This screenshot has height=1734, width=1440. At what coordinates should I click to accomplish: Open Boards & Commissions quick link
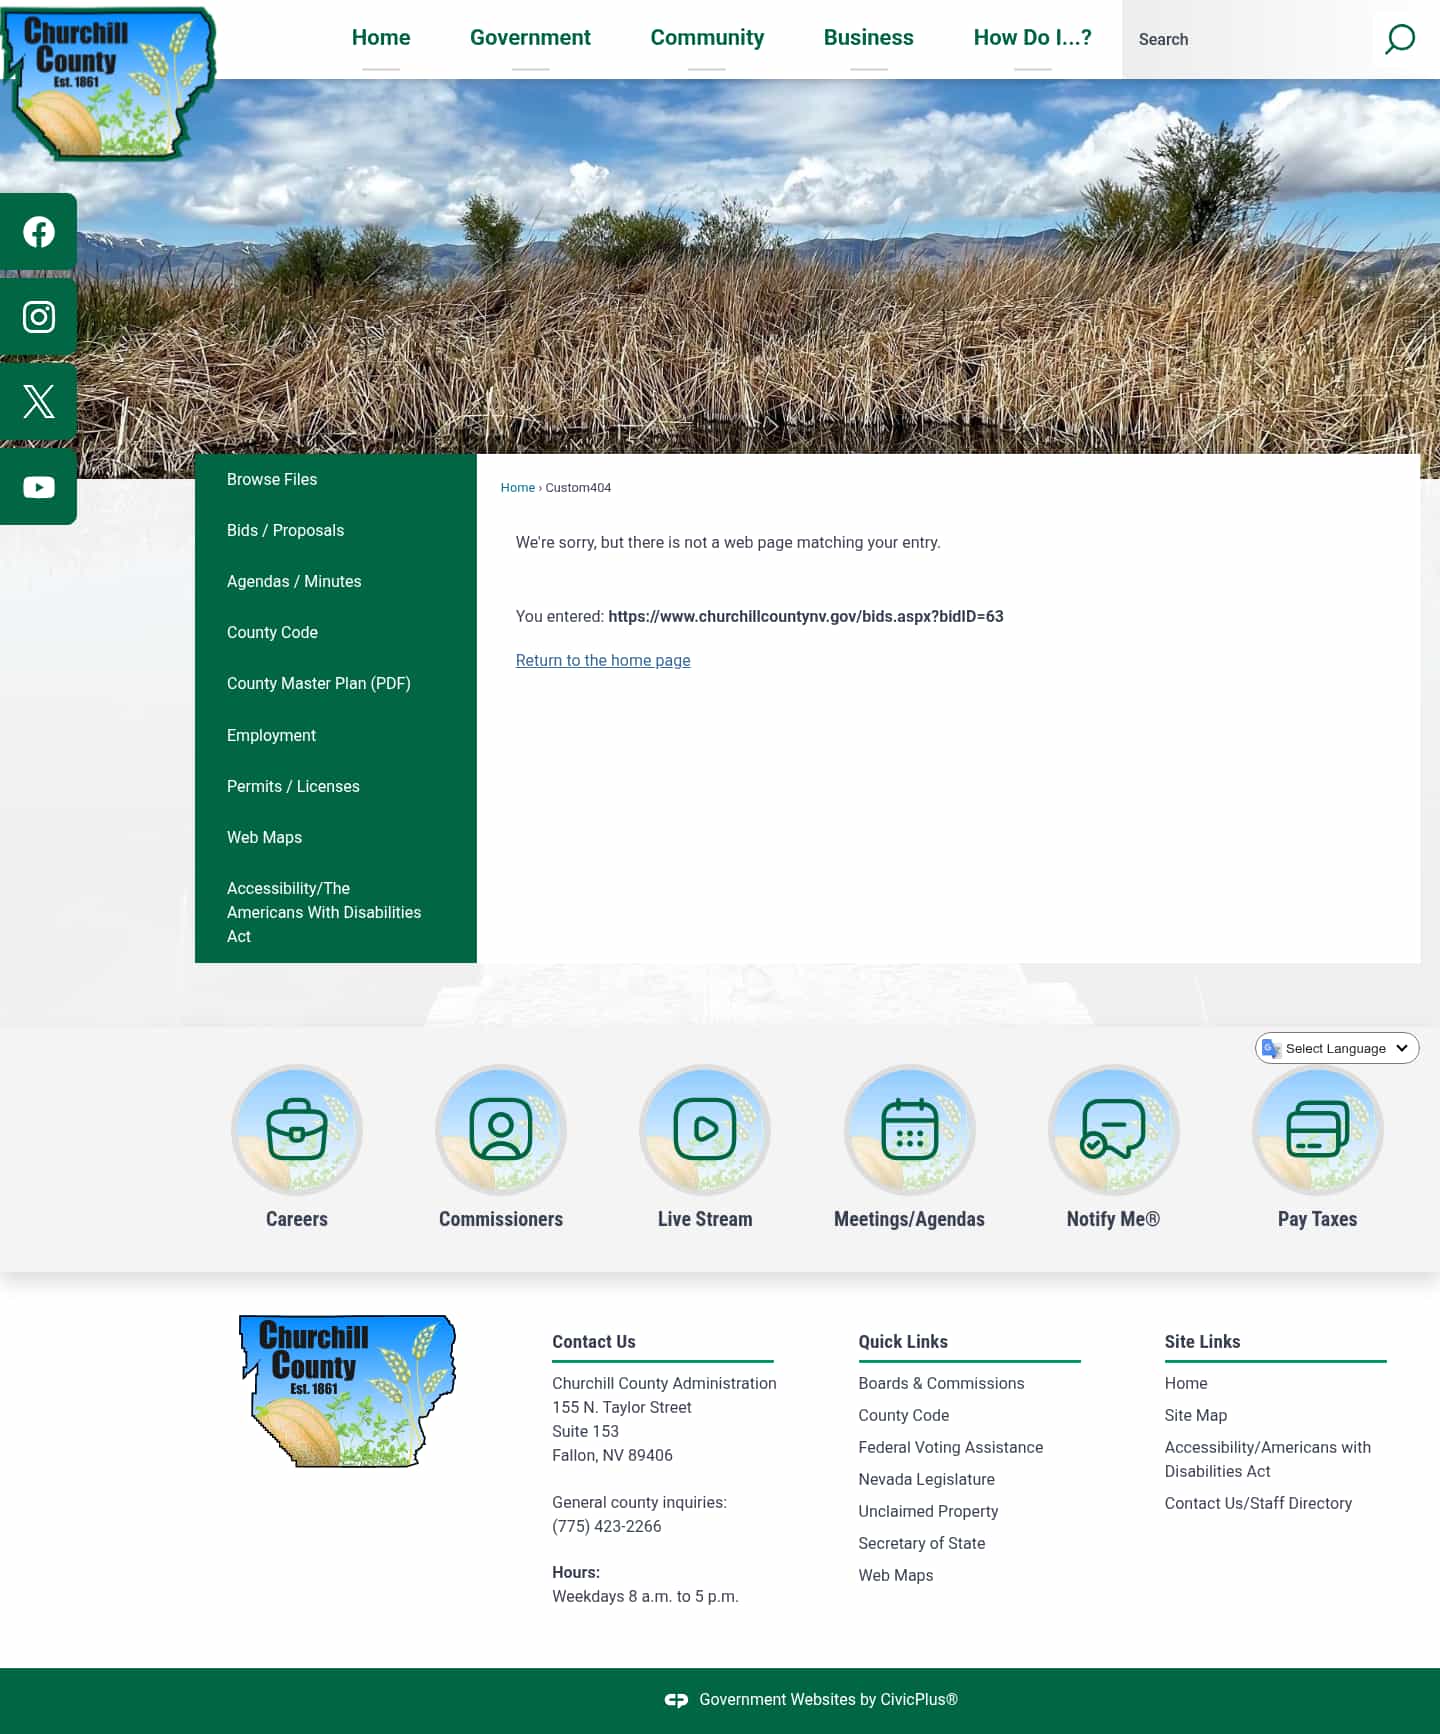pos(941,1384)
